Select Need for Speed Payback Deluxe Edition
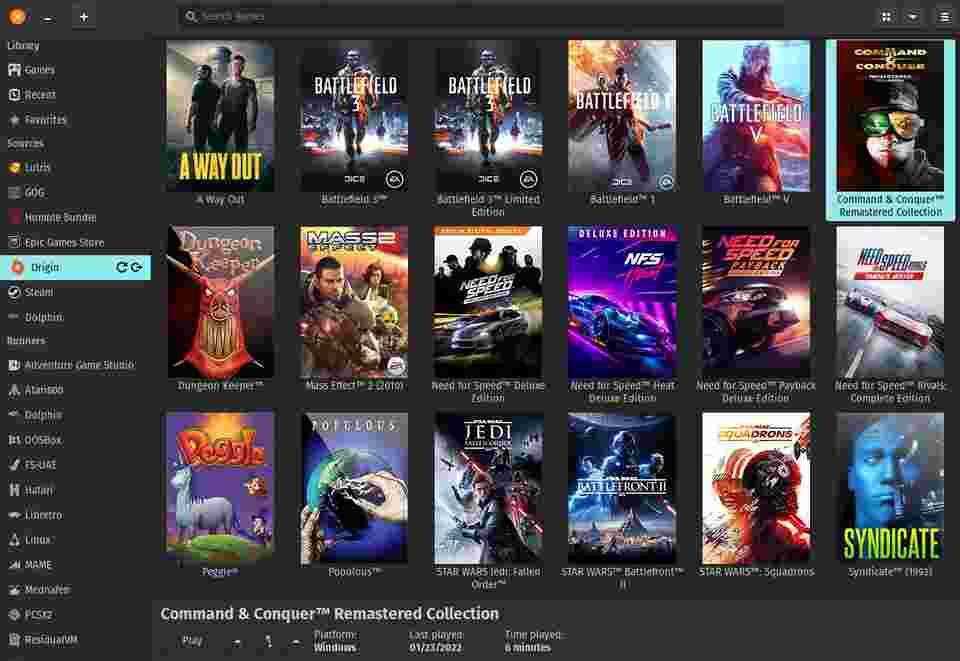The height and width of the screenshot is (661, 960). pyautogui.click(x=756, y=302)
